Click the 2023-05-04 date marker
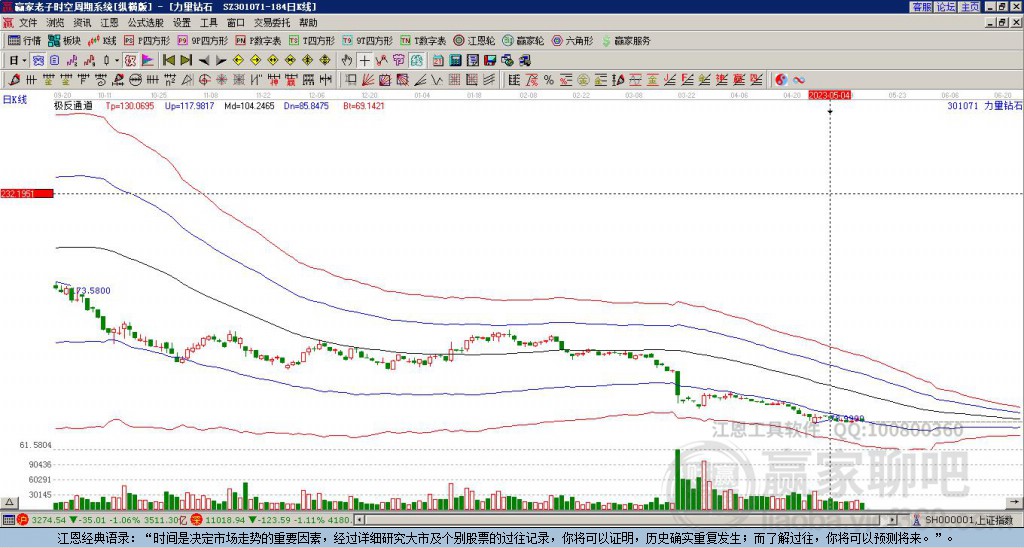This screenshot has width=1024, height=548. (x=830, y=95)
